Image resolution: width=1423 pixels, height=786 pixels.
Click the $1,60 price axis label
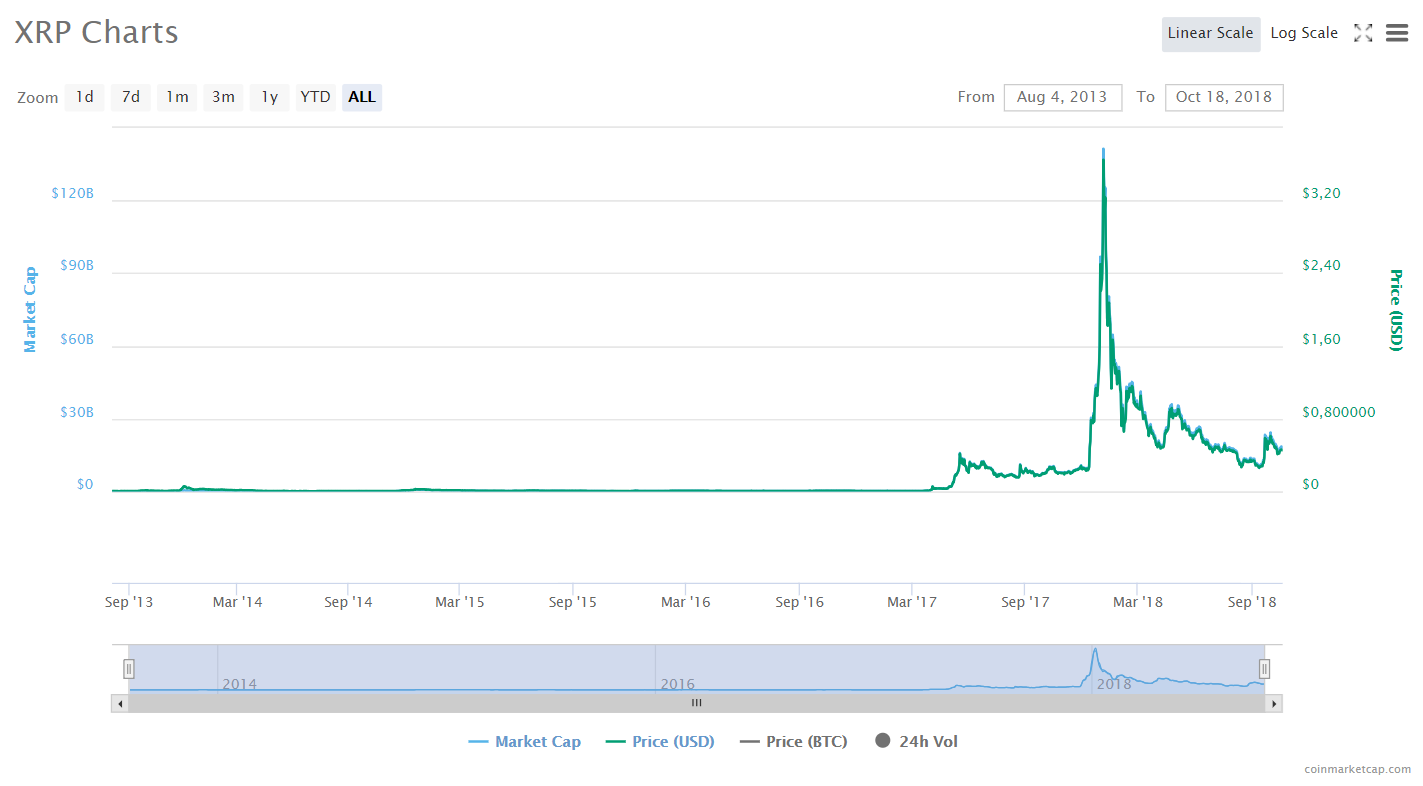[x=1321, y=339]
